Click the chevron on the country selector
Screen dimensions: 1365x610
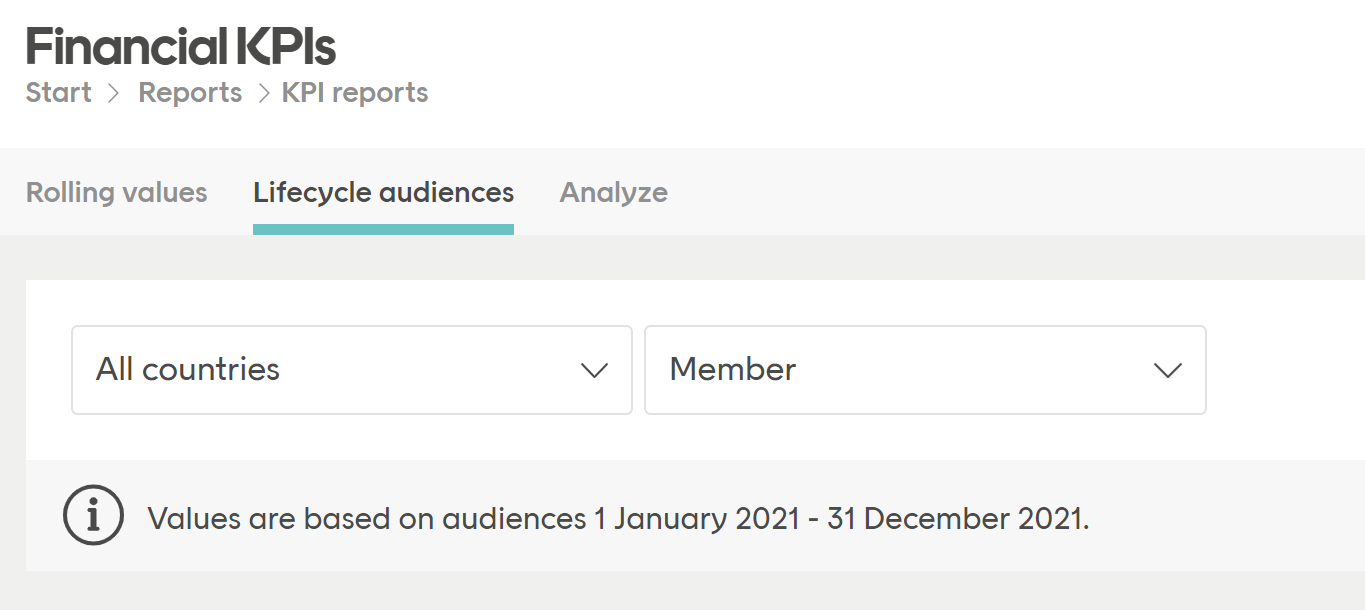[x=595, y=370]
